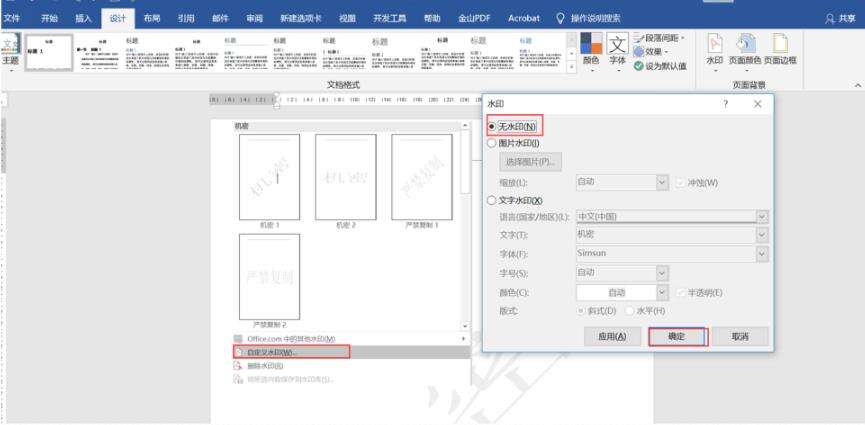Viewport: 865px width, 425px height.
Task: Open the 字体 Simsun font dropdown
Action: pyautogui.click(x=762, y=253)
